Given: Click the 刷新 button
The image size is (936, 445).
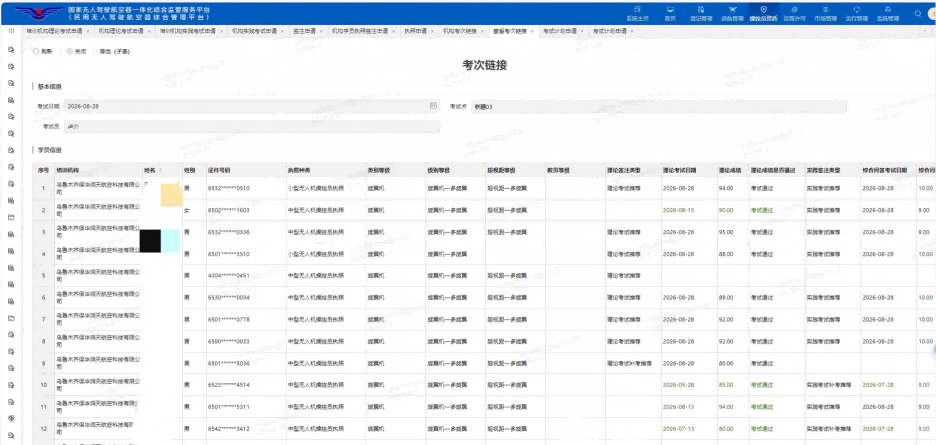Looking at the screenshot, I should click(x=44, y=51).
